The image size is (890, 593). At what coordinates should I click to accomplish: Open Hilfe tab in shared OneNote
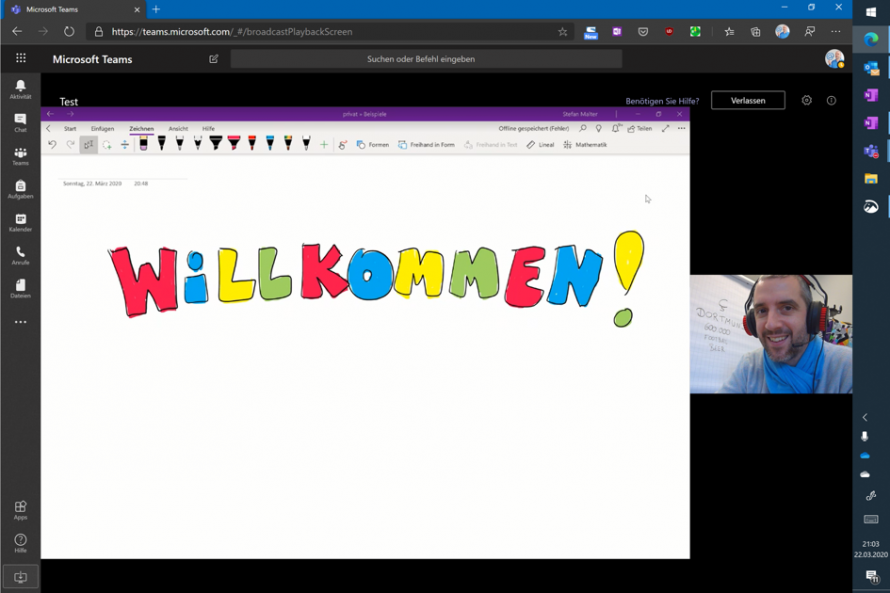coord(208,129)
